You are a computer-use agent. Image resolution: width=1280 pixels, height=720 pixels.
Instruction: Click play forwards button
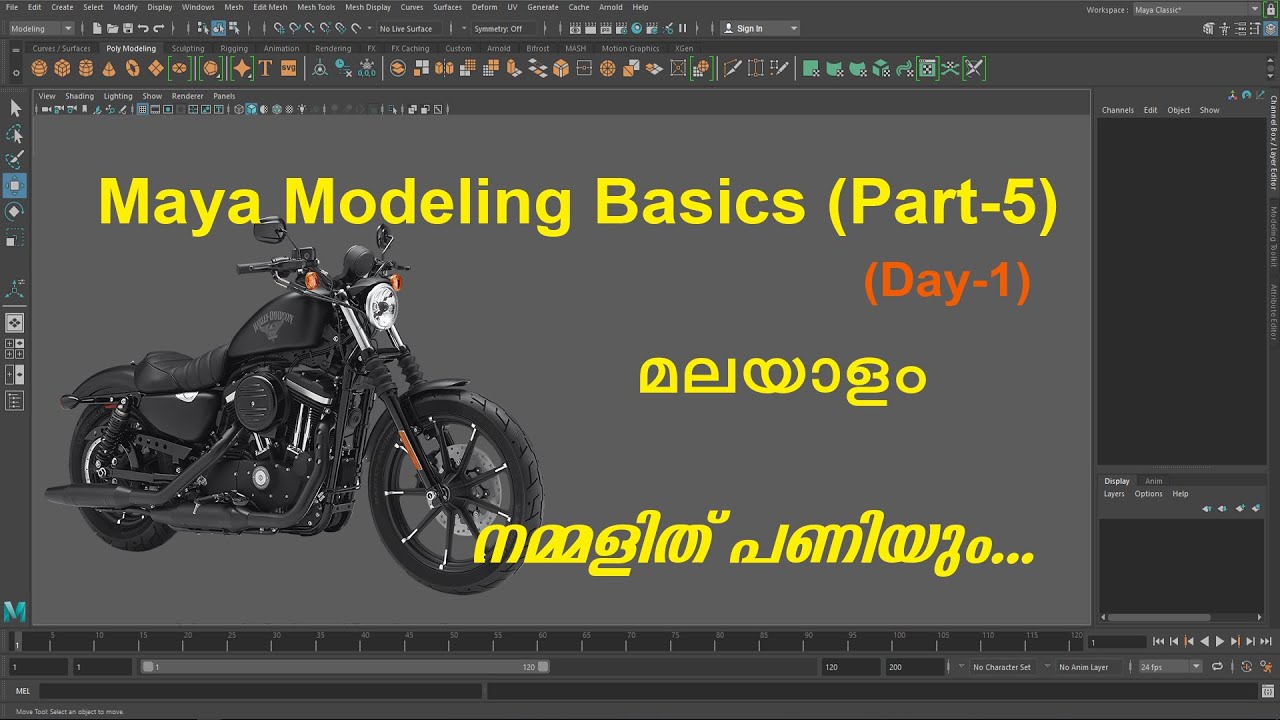tap(1219, 641)
